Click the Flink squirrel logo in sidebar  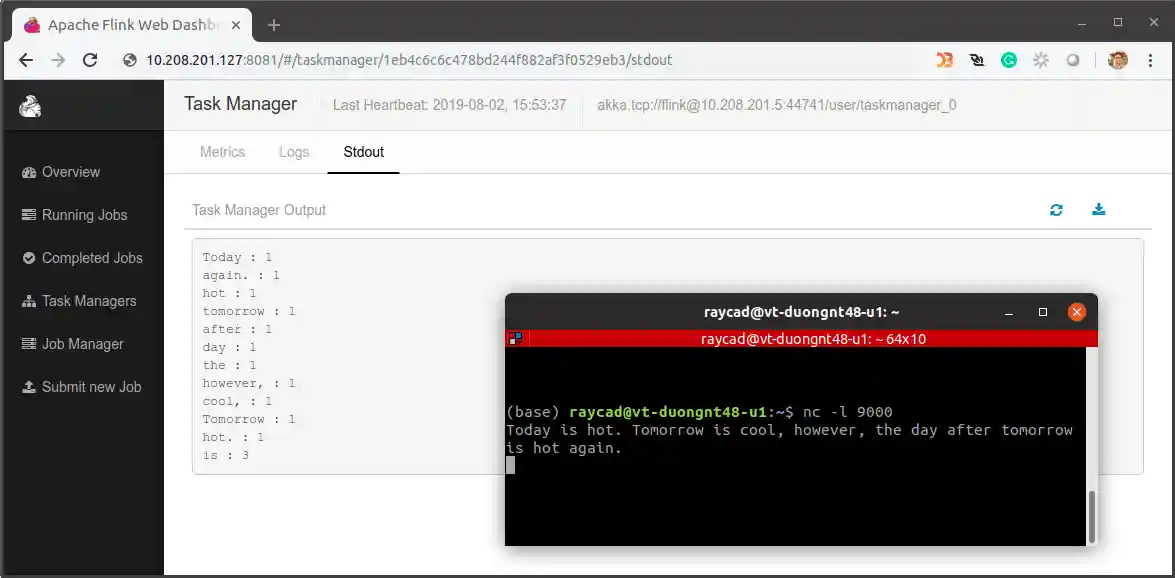[30, 106]
